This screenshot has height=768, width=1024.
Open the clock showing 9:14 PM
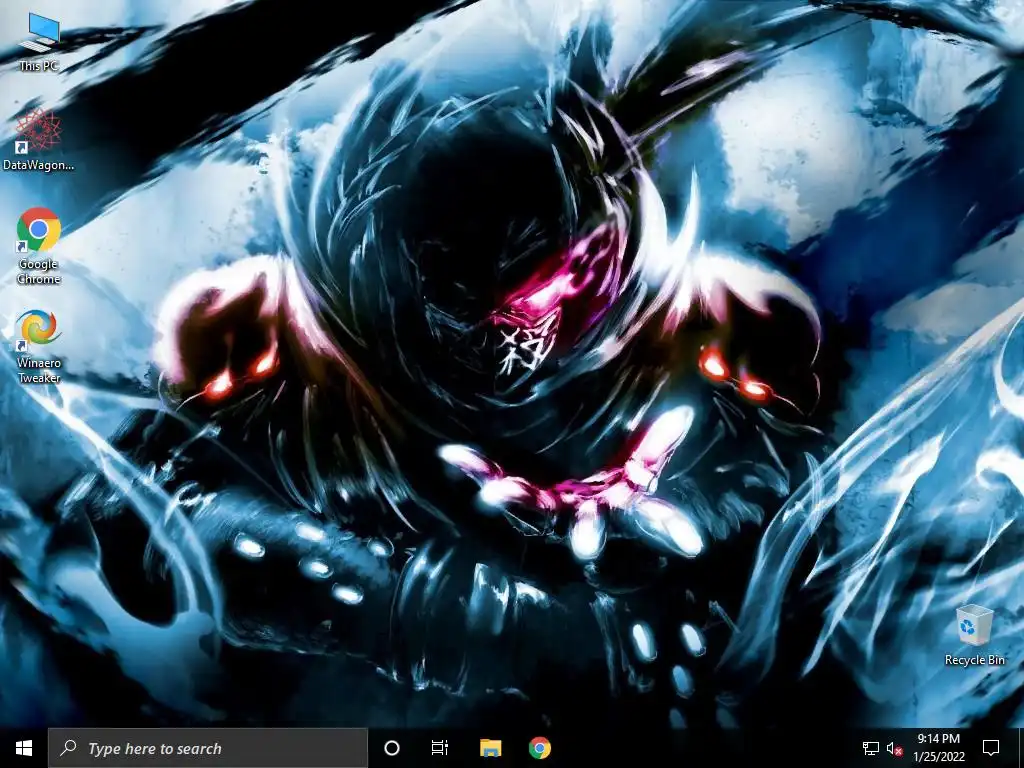938,748
